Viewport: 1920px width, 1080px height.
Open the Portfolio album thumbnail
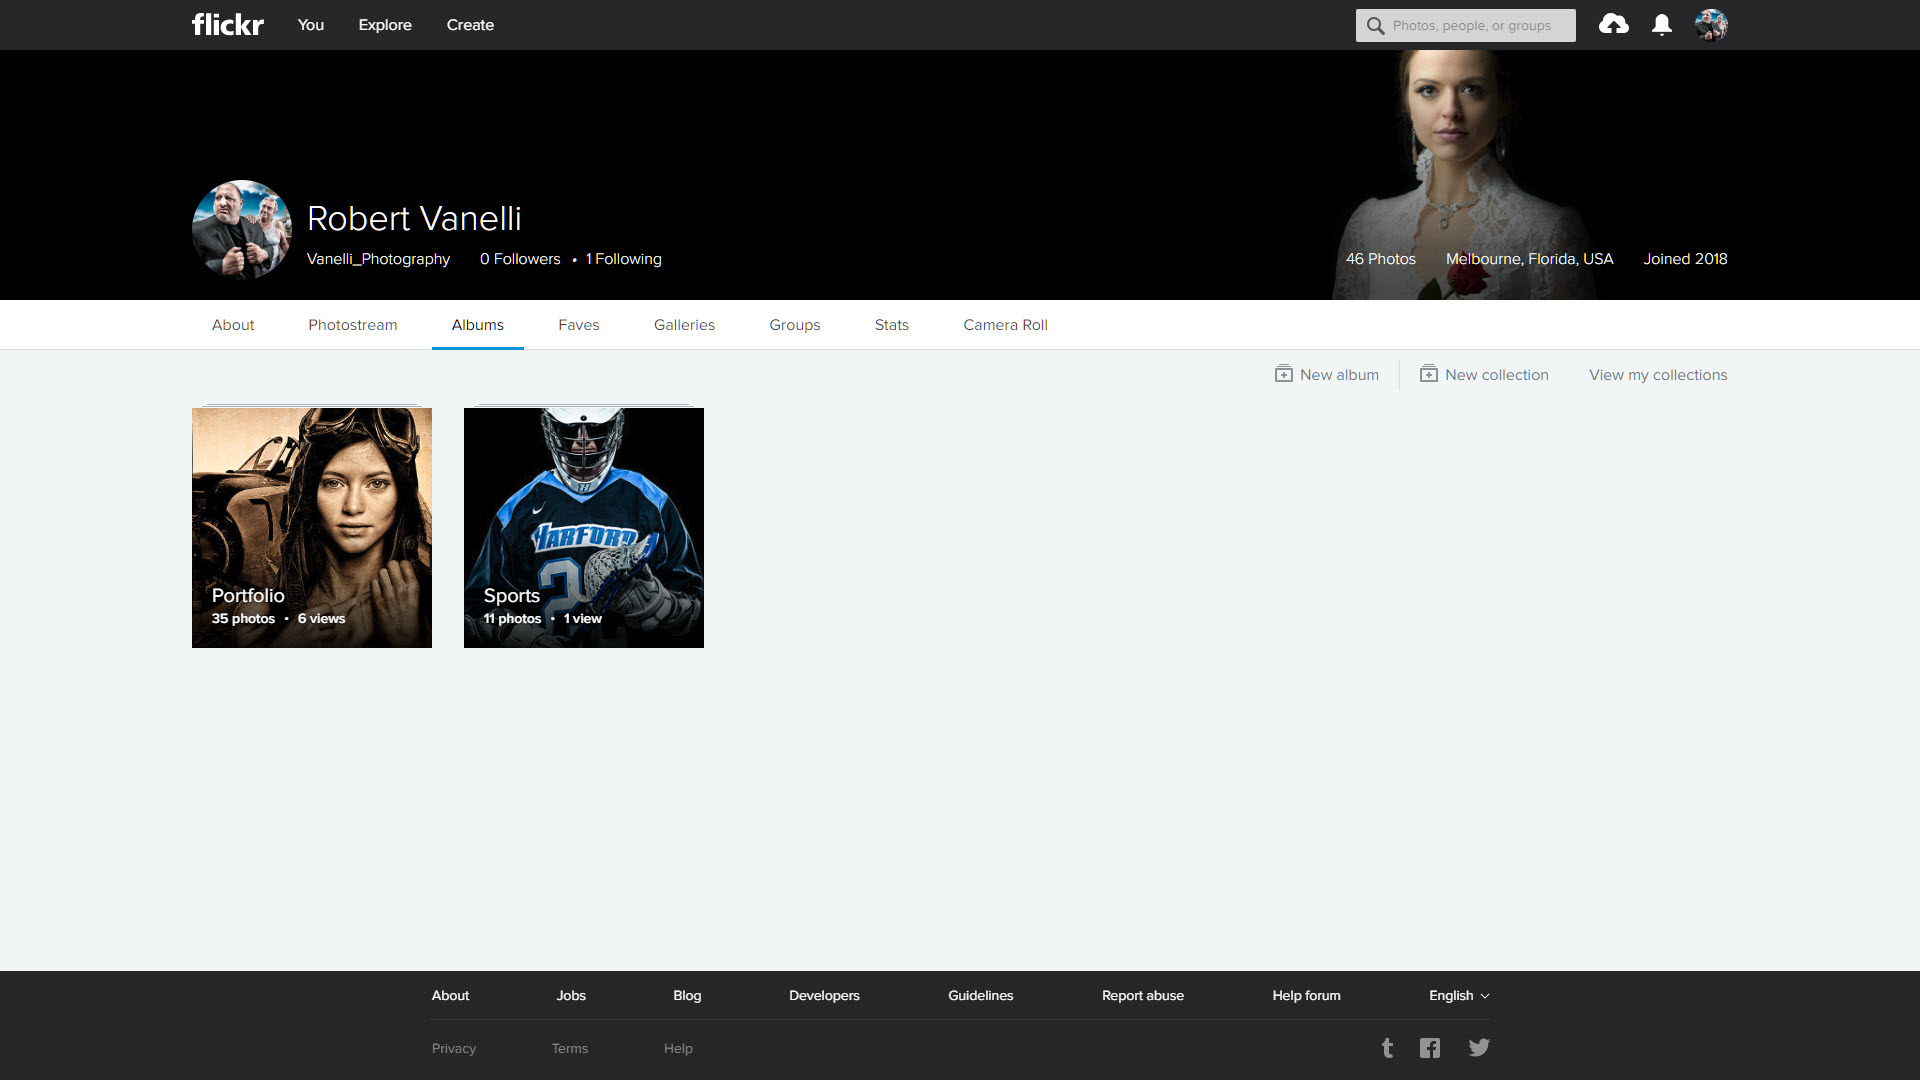coord(312,527)
